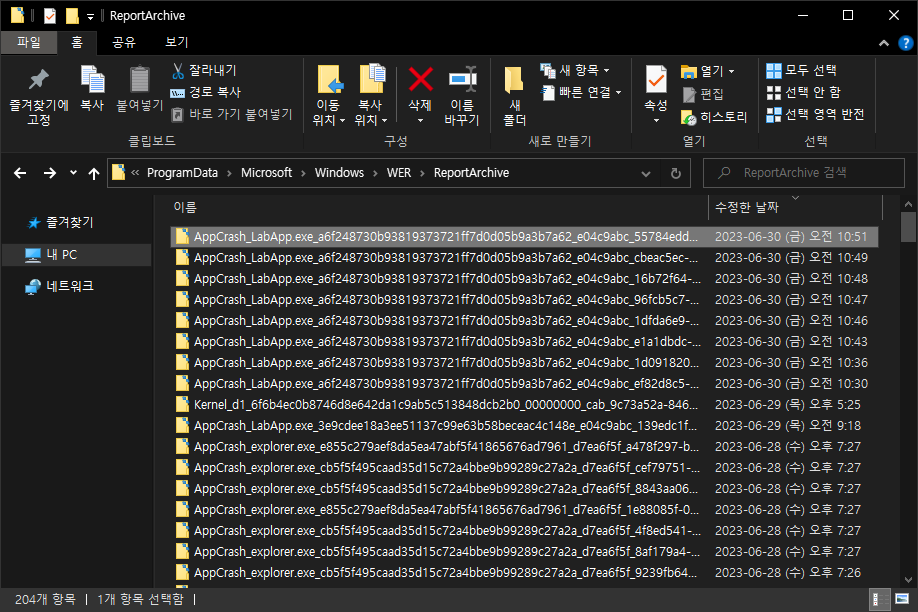This screenshot has height=612, width=918.
Task: Click the 붙여넣기 (Paste) ribbon button
Action: click(x=139, y=90)
